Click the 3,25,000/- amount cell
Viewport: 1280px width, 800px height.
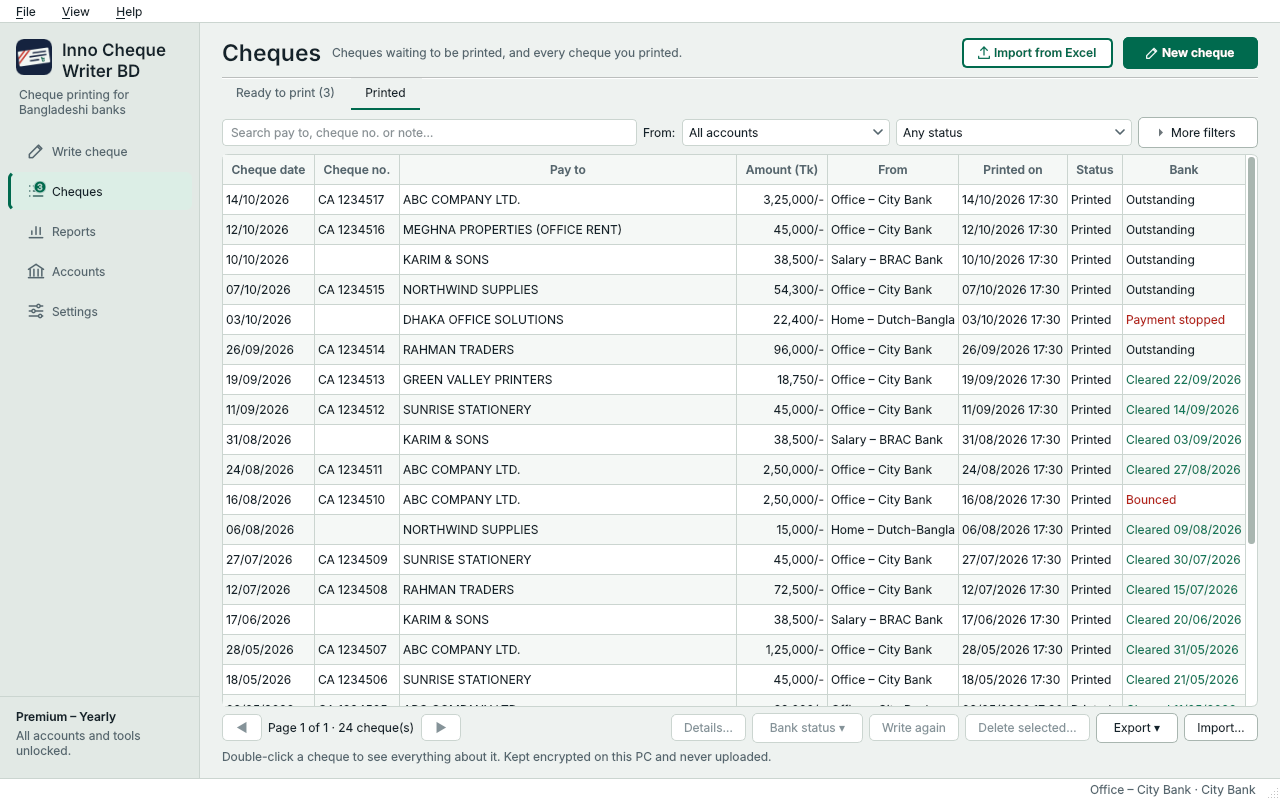click(782, 200)
